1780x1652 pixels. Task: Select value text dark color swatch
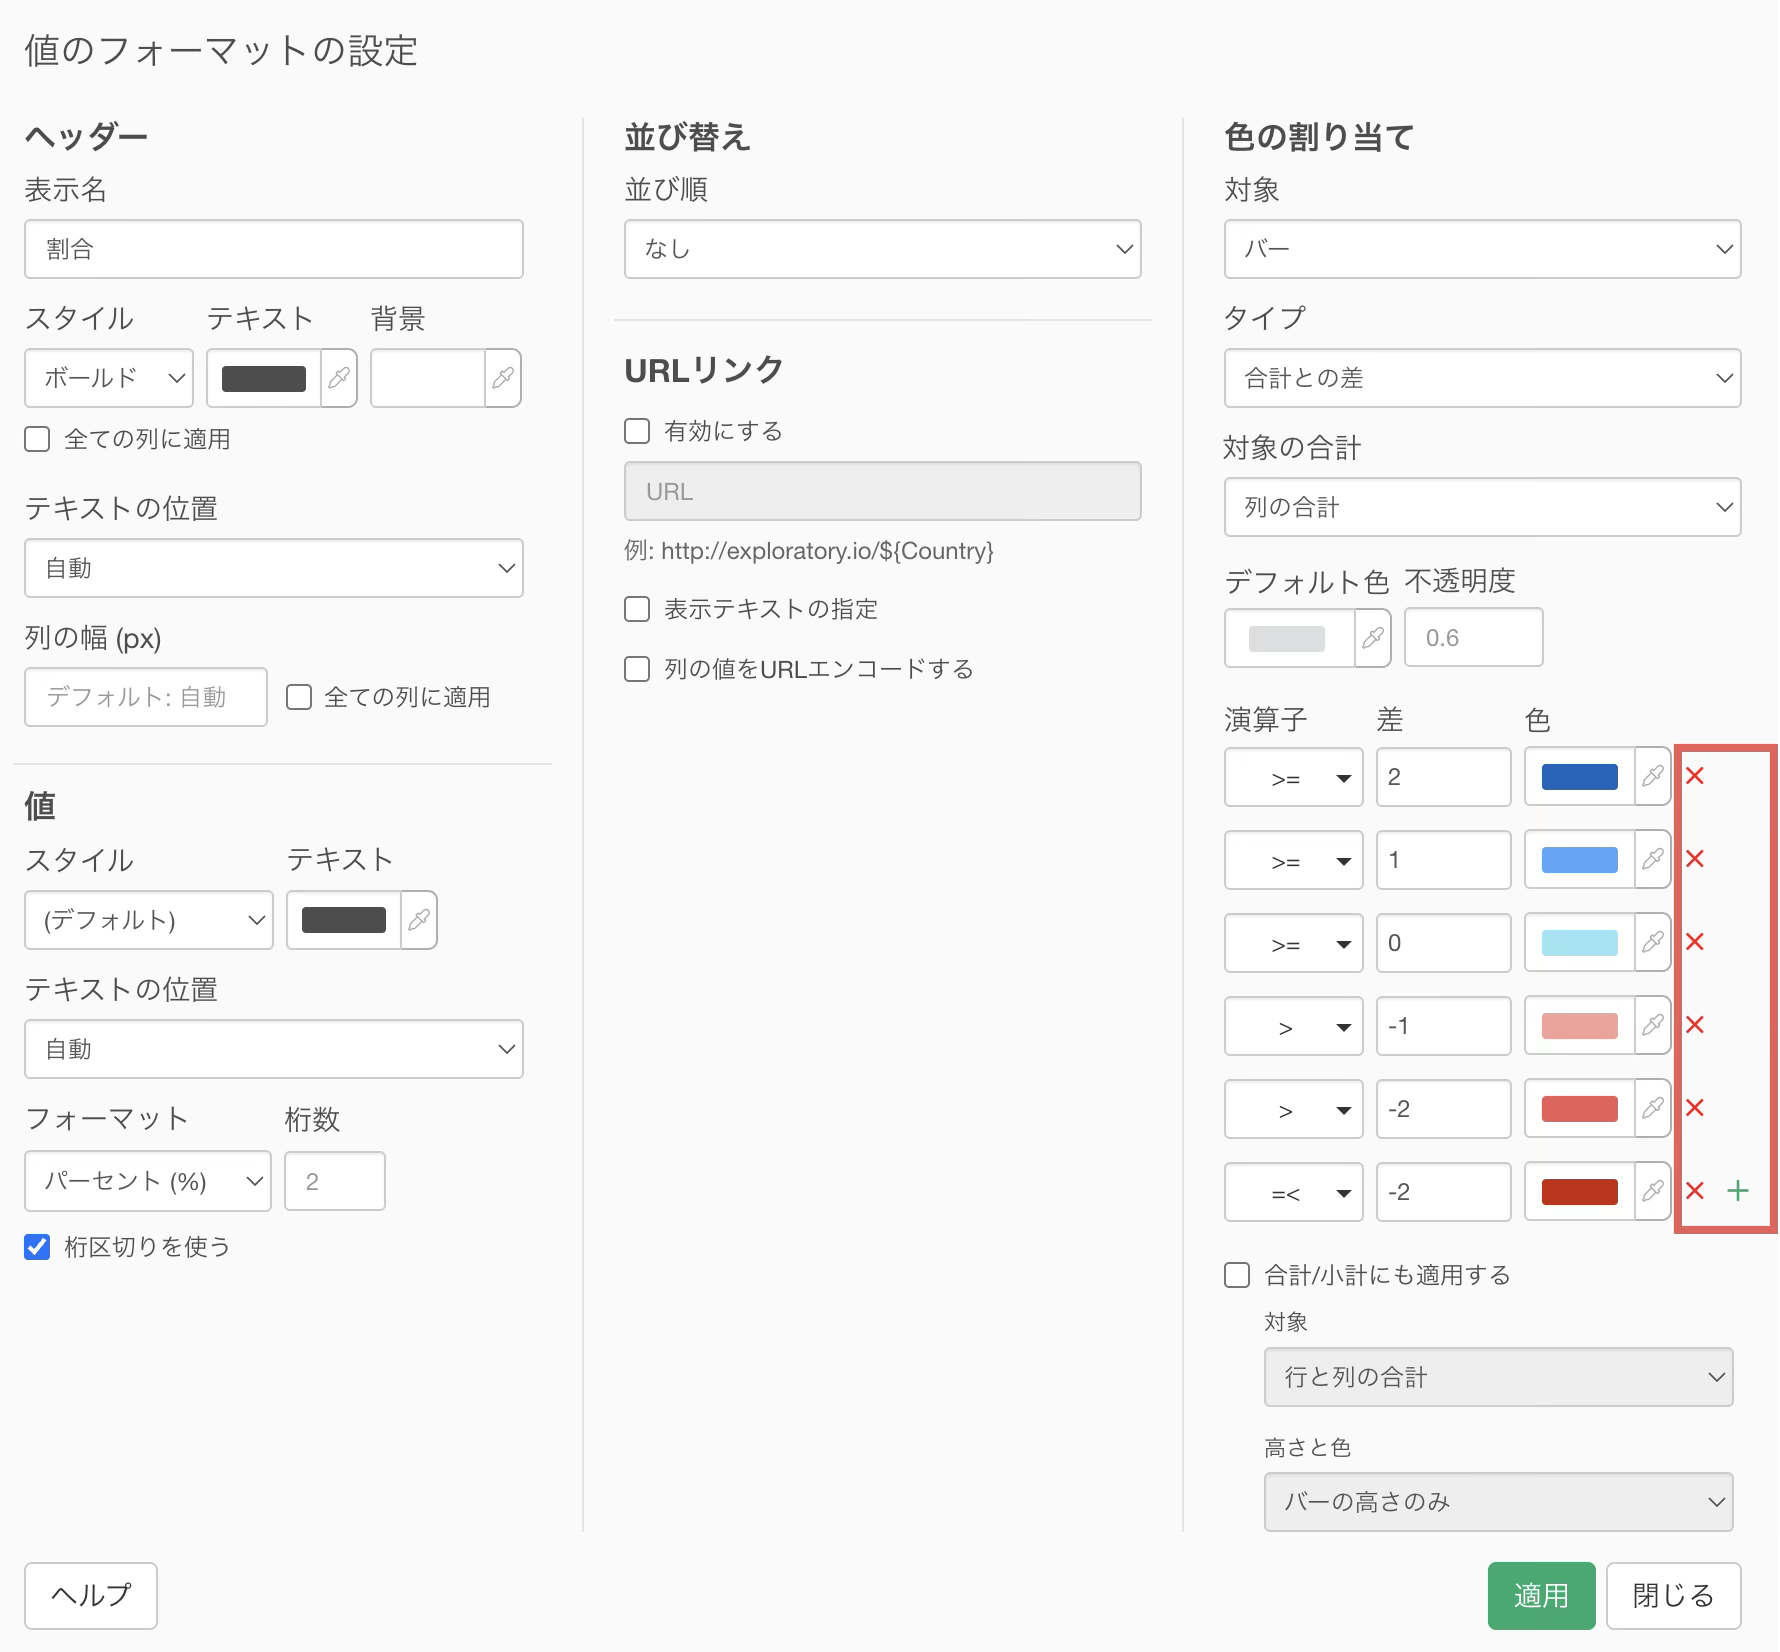click(344, 920)
